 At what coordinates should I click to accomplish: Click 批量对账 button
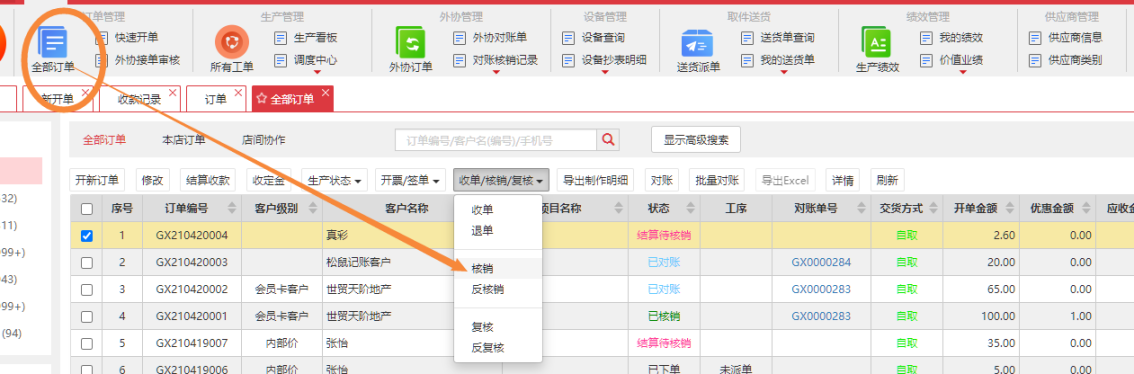[x=717, y=180]
